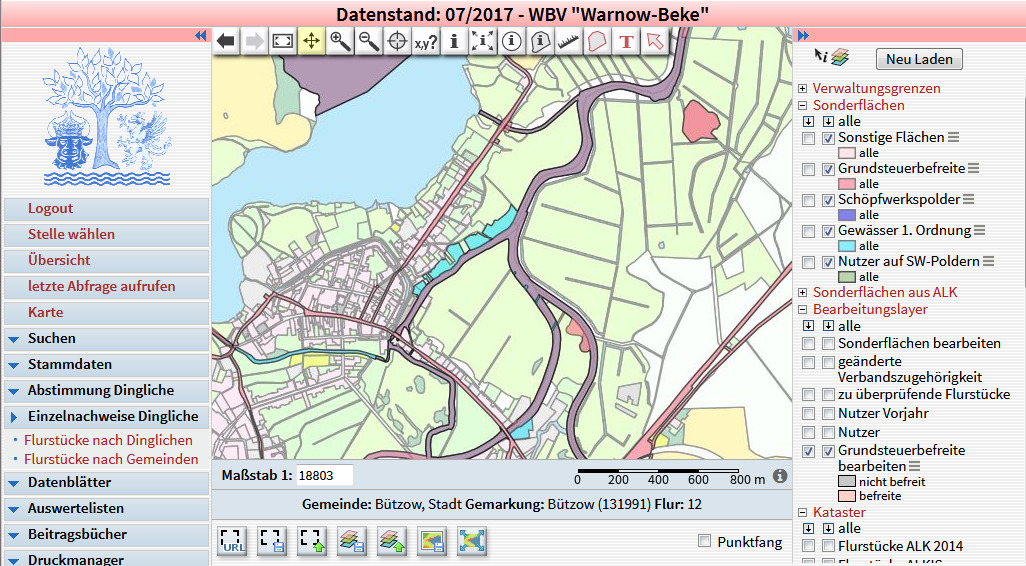Check the Flurstücke ALK 2014 layer

[828, 546]
